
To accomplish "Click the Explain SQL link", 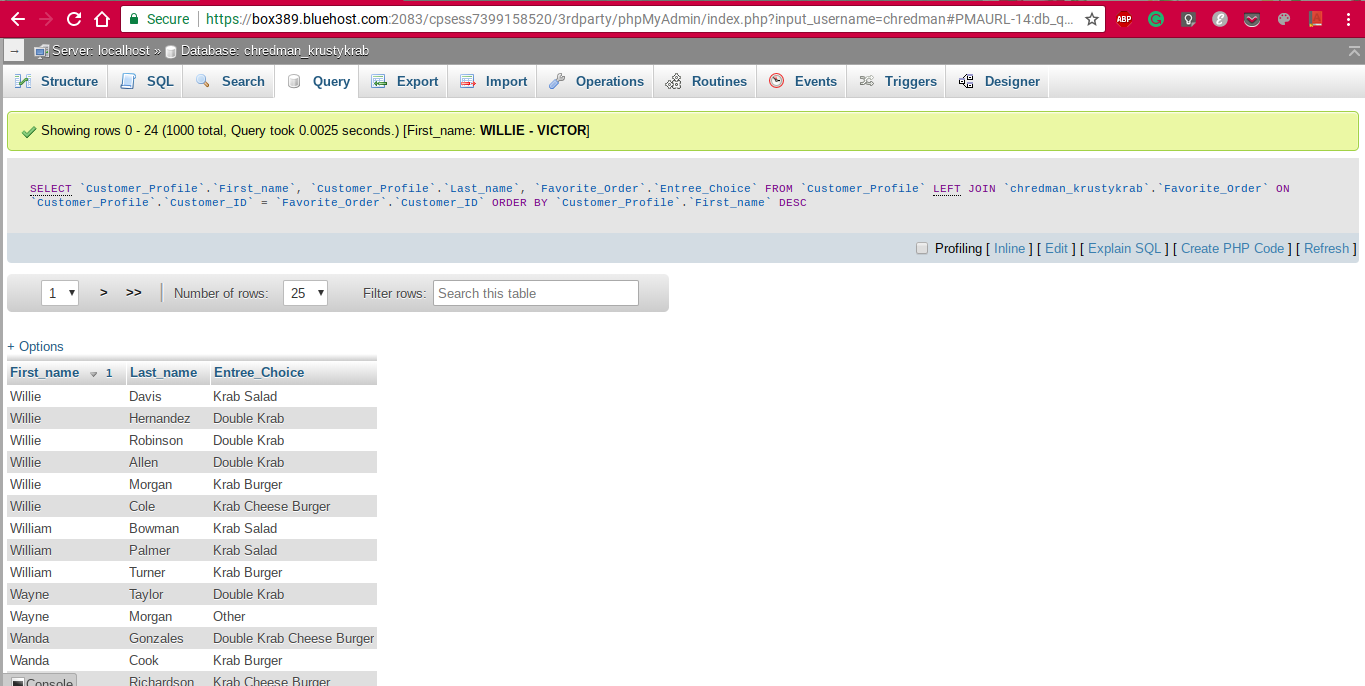I will pos(1125,249).
